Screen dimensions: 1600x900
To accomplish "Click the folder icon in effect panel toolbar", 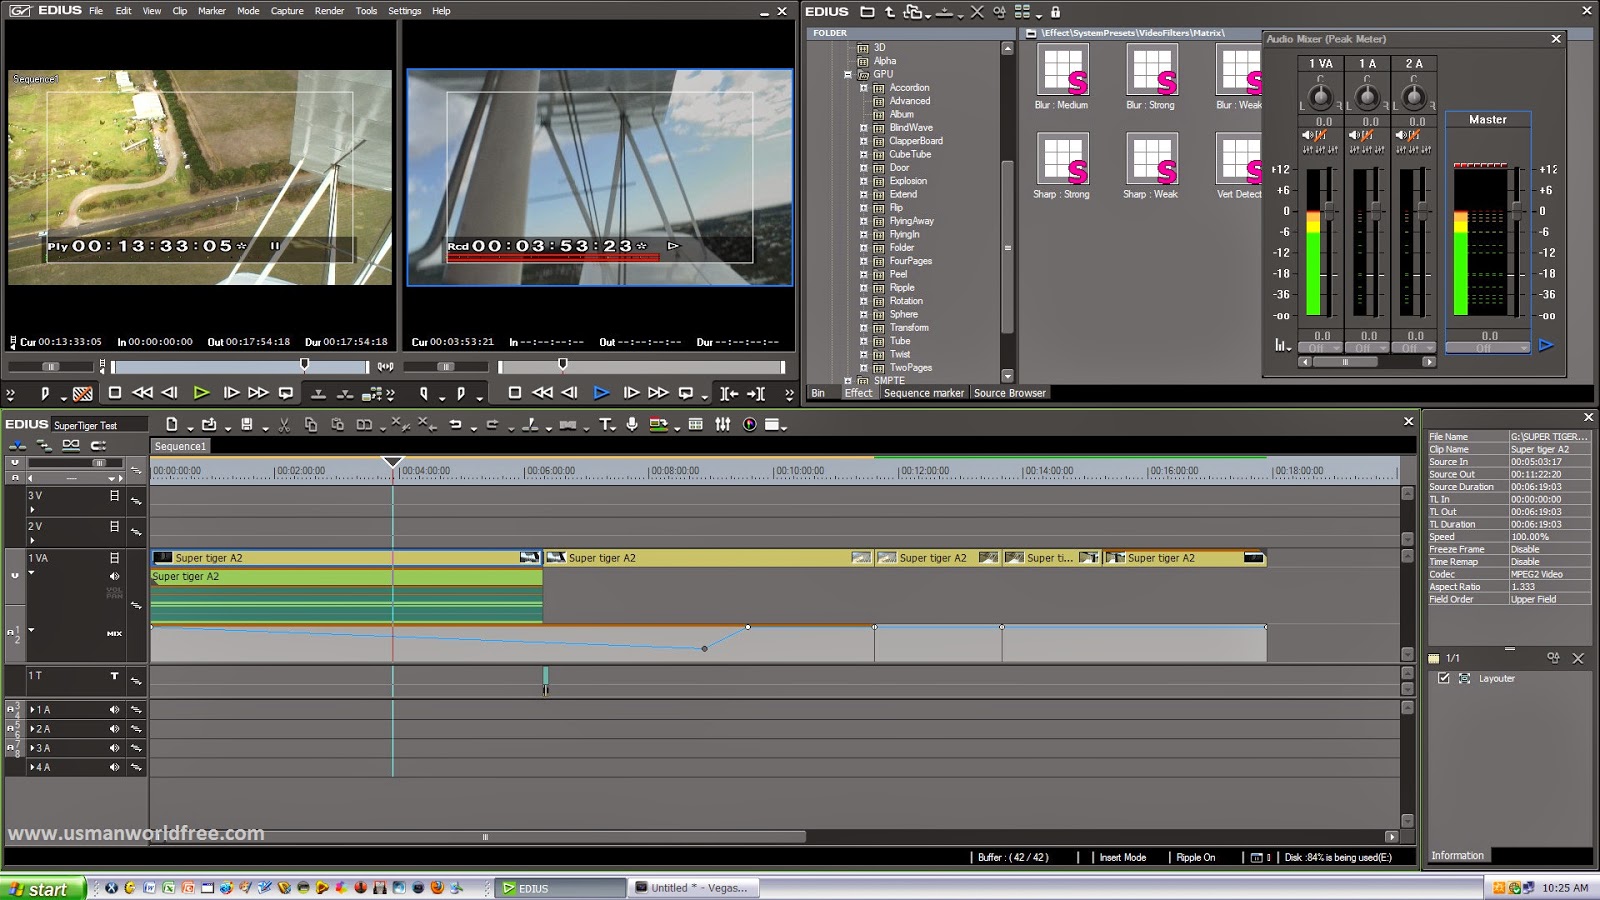I will [x=867, y=12].
